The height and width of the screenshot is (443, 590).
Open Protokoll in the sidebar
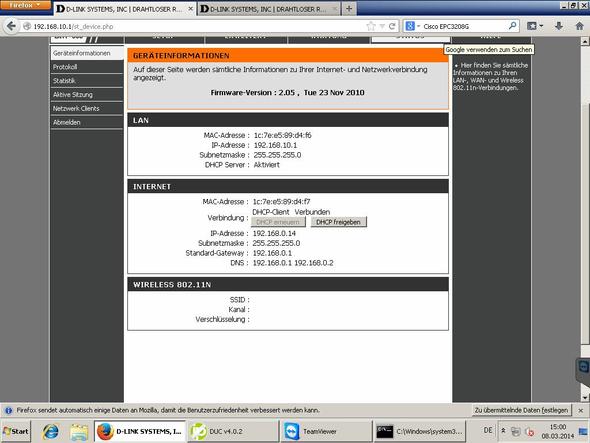pyautogui.click(x=87, y=67)
